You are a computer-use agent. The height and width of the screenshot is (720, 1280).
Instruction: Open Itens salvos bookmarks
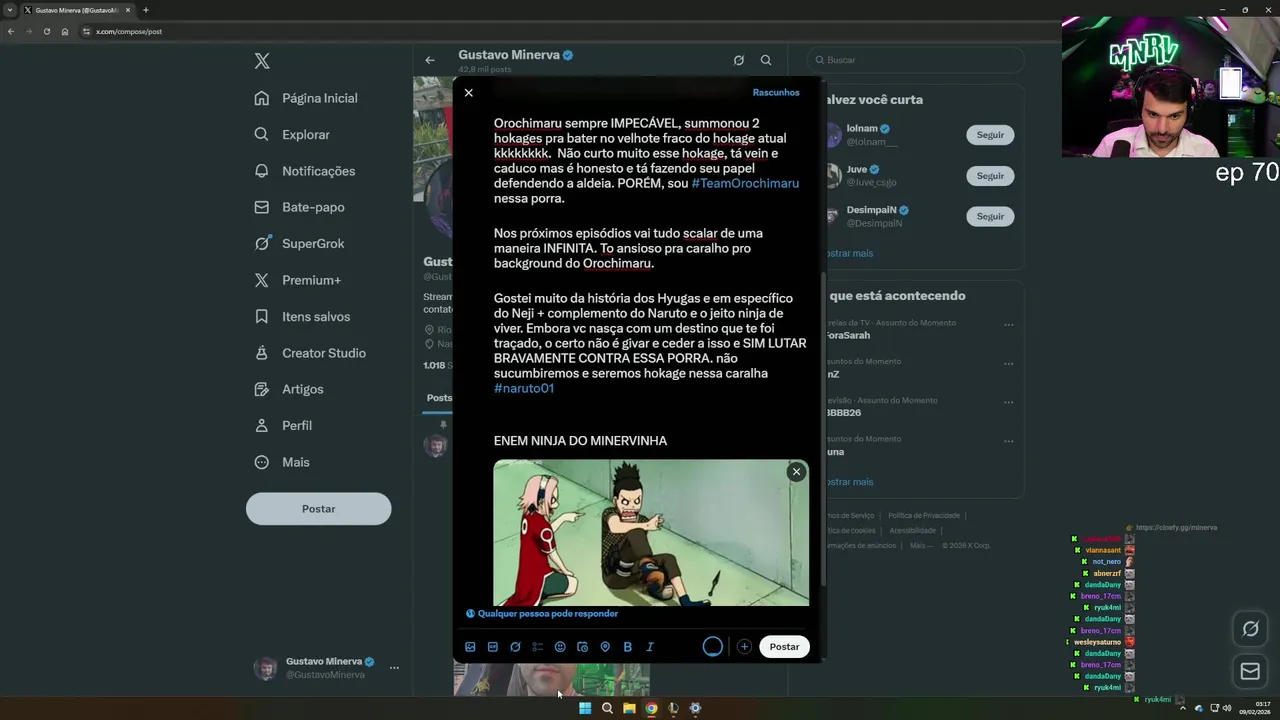tap(302, 316)
